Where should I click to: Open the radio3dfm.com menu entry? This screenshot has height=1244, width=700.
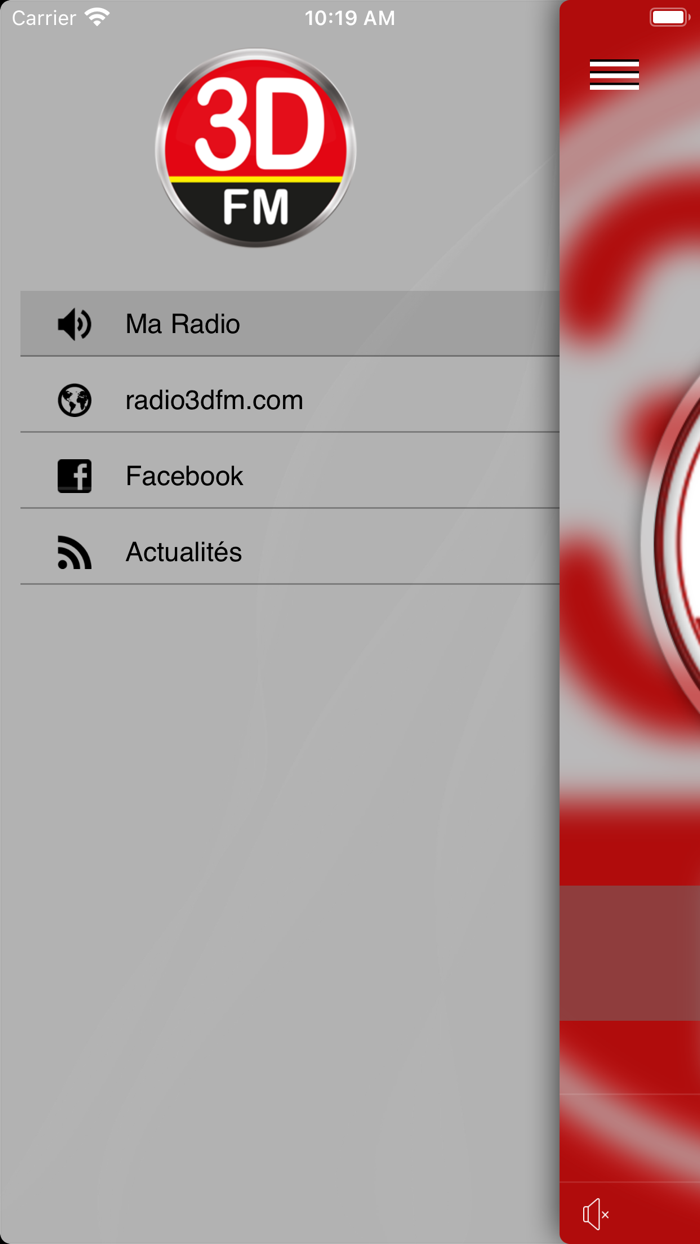point(290,400)
